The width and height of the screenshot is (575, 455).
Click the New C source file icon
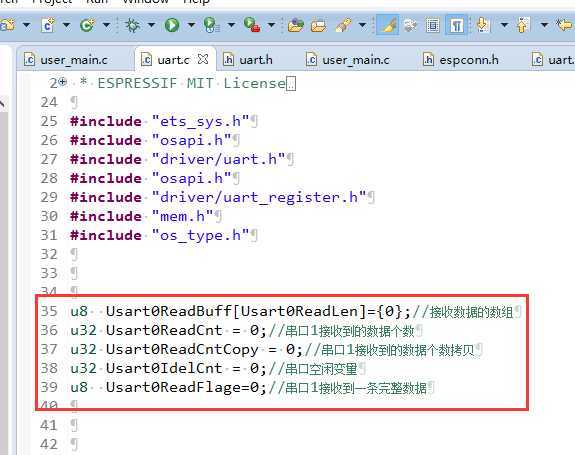(48, 25)
